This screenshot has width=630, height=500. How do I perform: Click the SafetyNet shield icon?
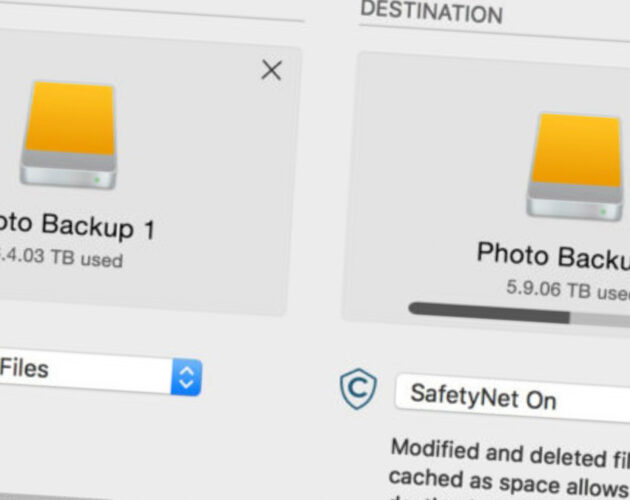(x=358, y=389)
